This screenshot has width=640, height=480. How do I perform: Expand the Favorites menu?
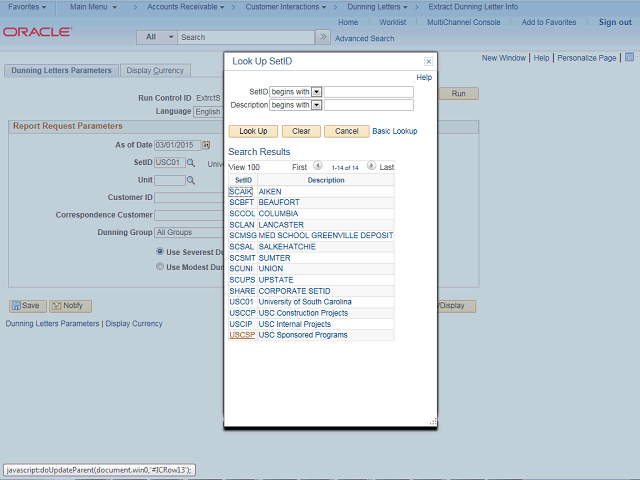tap(27, 7)
